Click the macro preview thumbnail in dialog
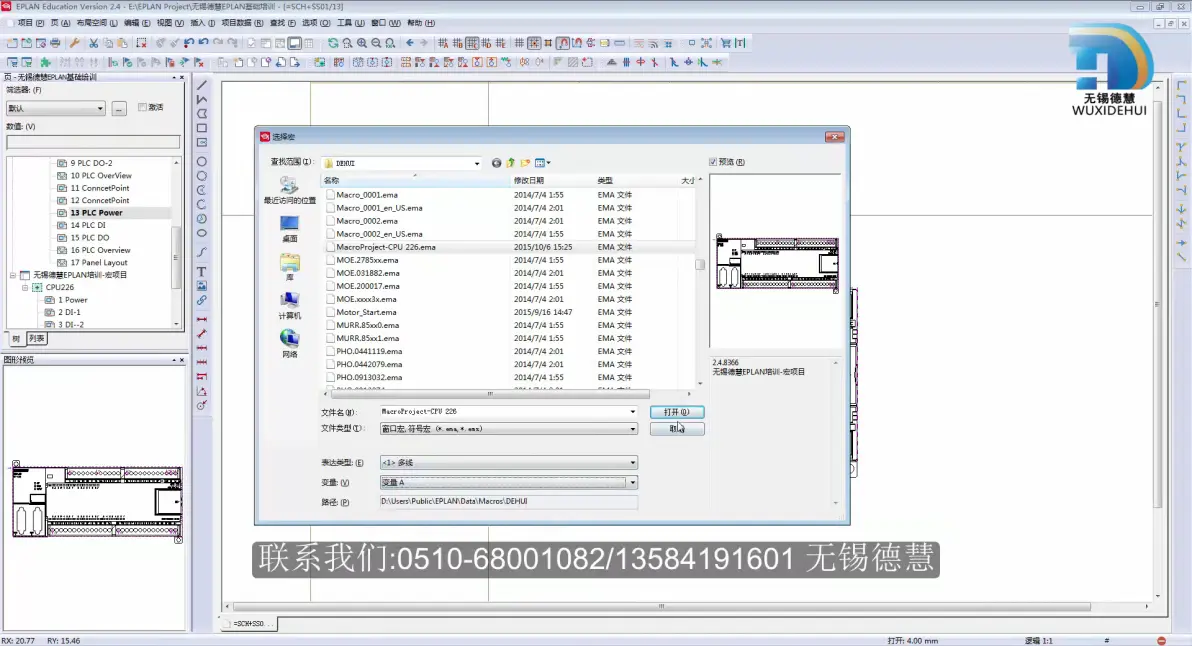Screen dimensions: 1192x646 coord(777,263)
